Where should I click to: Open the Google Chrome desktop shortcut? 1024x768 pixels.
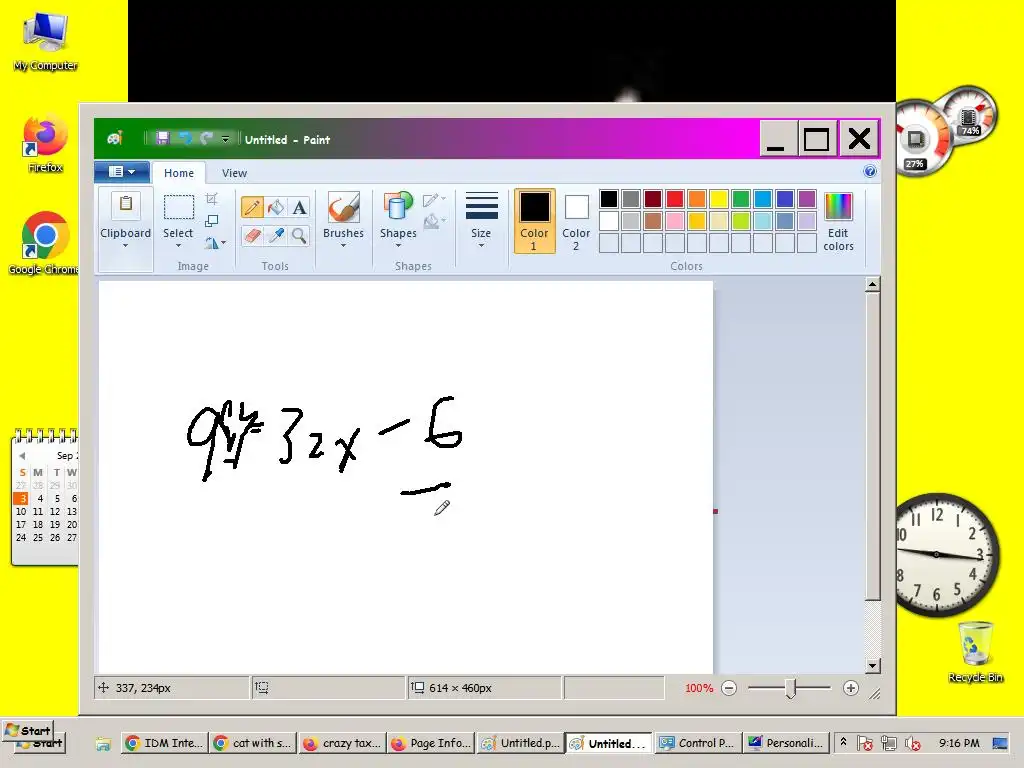coord(44,242)
